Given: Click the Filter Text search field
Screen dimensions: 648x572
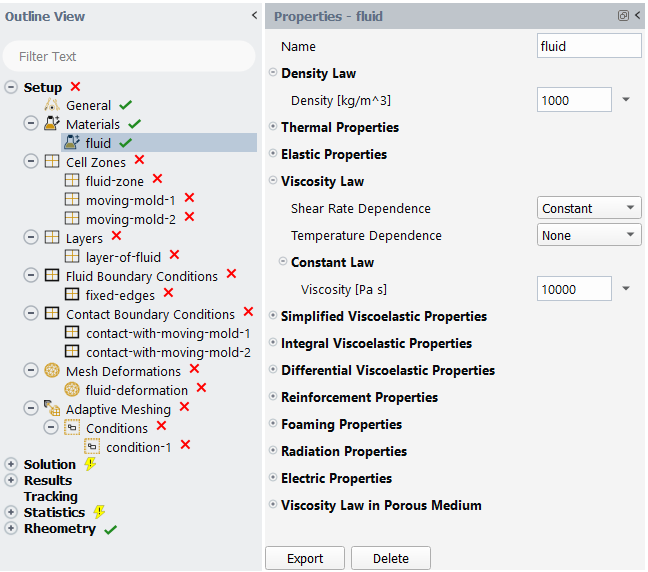Looking at the screenshot, I should (x=128, y=57).
